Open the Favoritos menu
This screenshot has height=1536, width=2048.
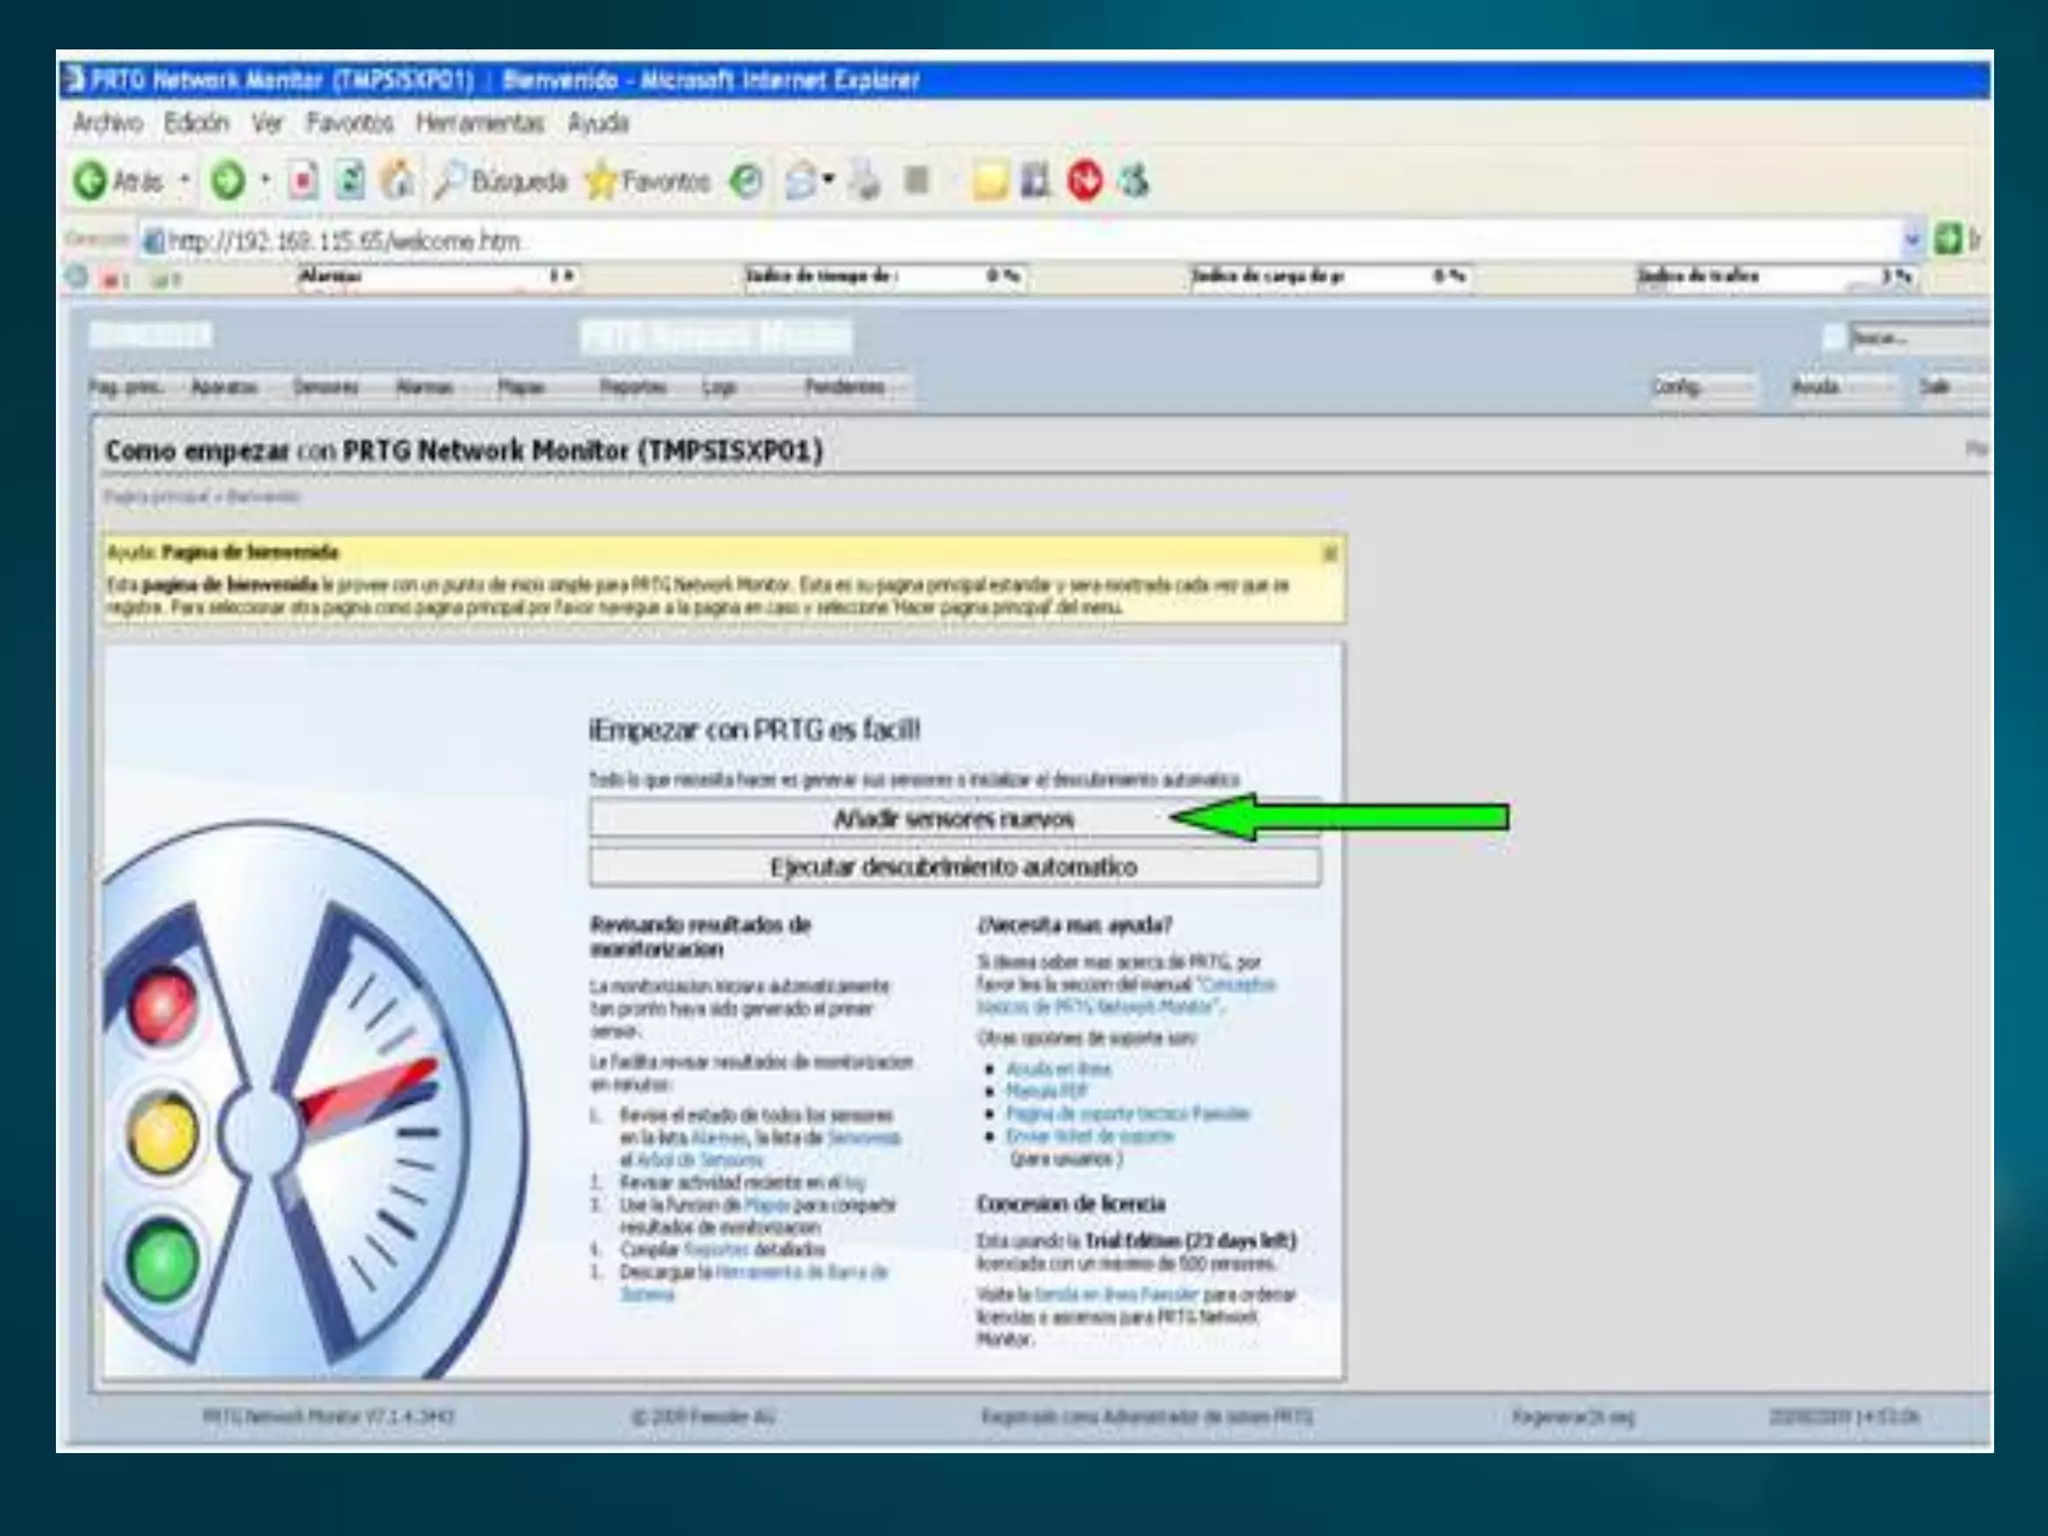point(349,123)
